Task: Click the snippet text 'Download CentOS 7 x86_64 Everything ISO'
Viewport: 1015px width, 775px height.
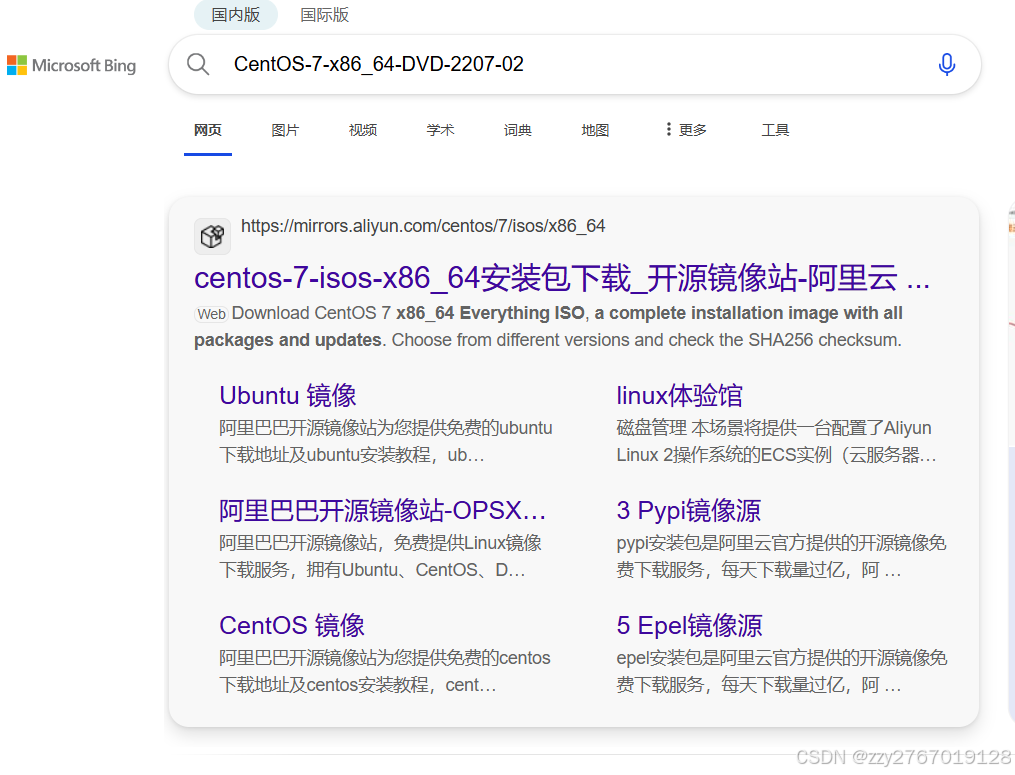Action: 408,313
